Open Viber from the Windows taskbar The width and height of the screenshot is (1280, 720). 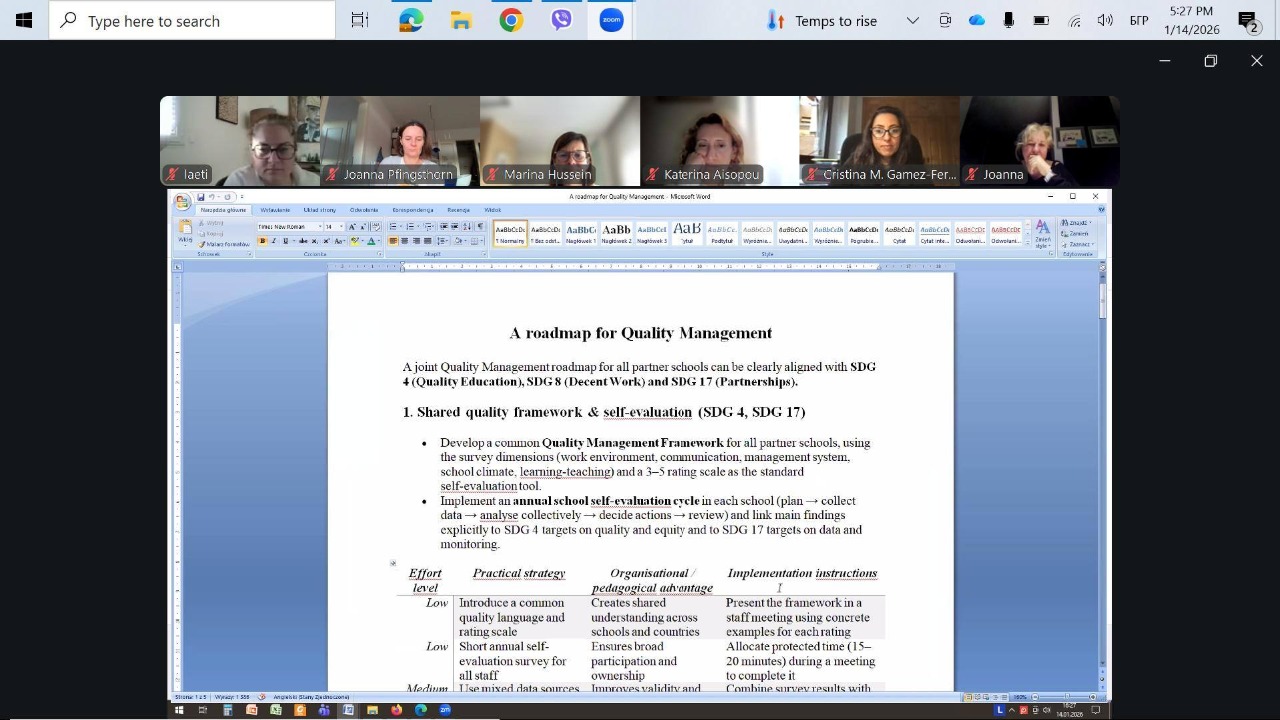tap(562, 20)
